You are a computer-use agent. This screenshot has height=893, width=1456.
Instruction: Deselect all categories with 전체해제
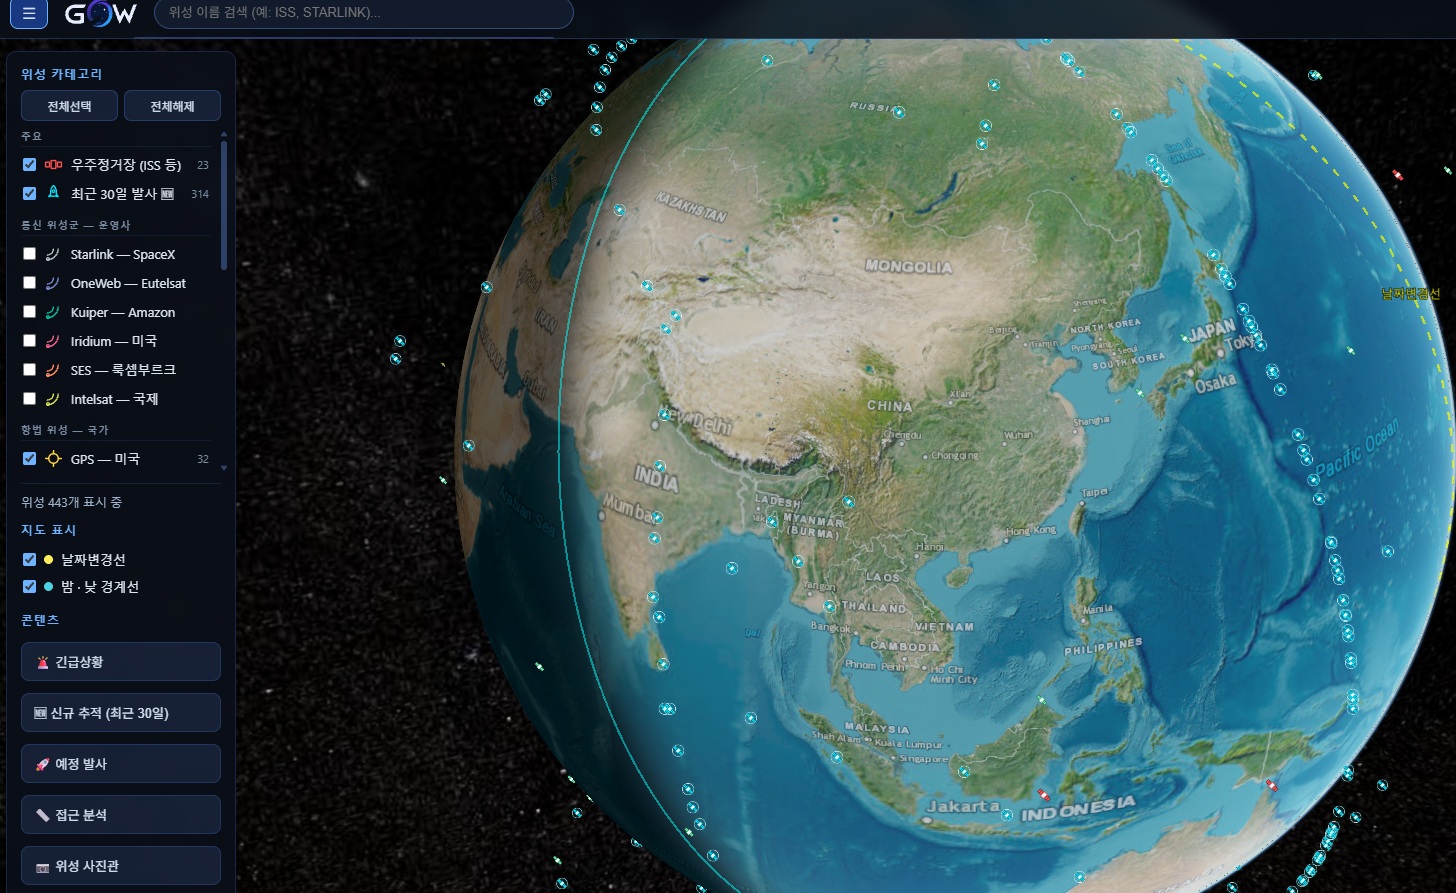pyautogui.click(x=172, y=106)
